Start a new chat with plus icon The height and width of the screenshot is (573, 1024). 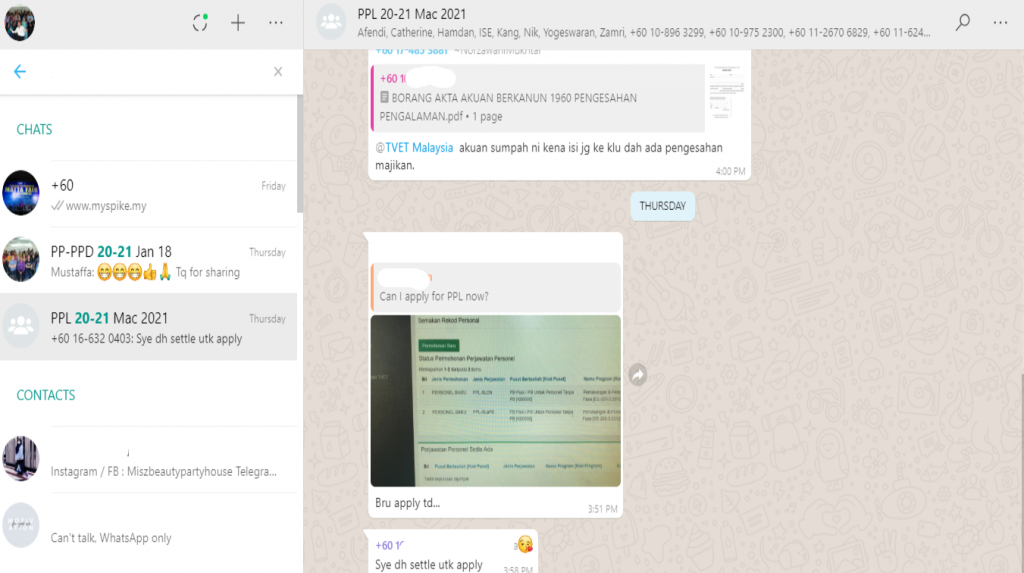tap(238, 23)
